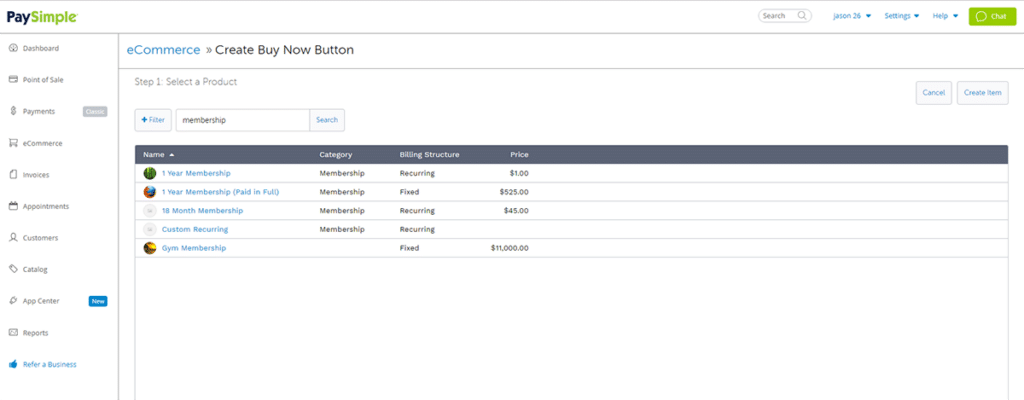Click the Refer a Business thumbs-up icon
This screenshot has height=400, width=1024.
13,364
